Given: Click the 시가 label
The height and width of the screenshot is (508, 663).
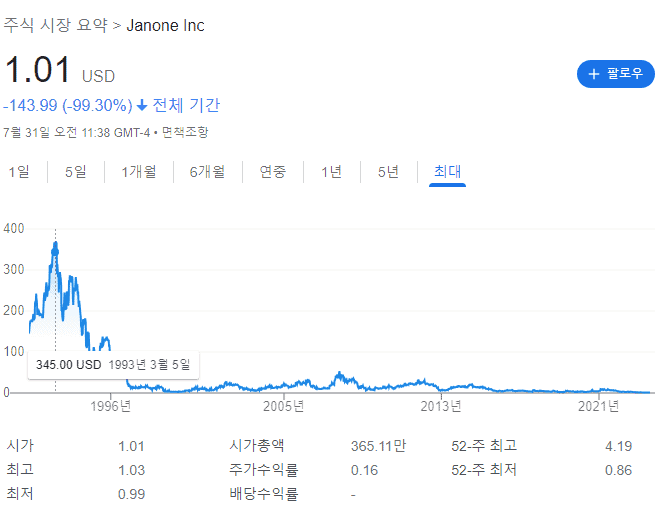Looking at the screenshot, I should point(20,445).
